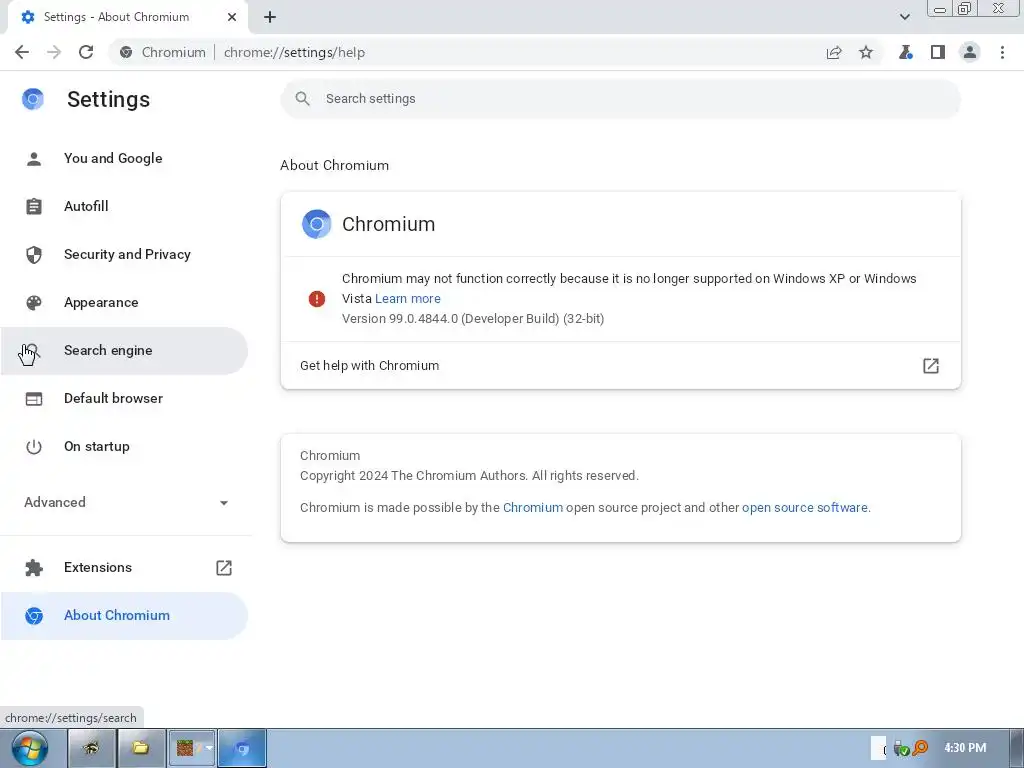Close the Settings - About Chromium tab
This screenshot has height=768, width=1024.
tap(232, 17)
